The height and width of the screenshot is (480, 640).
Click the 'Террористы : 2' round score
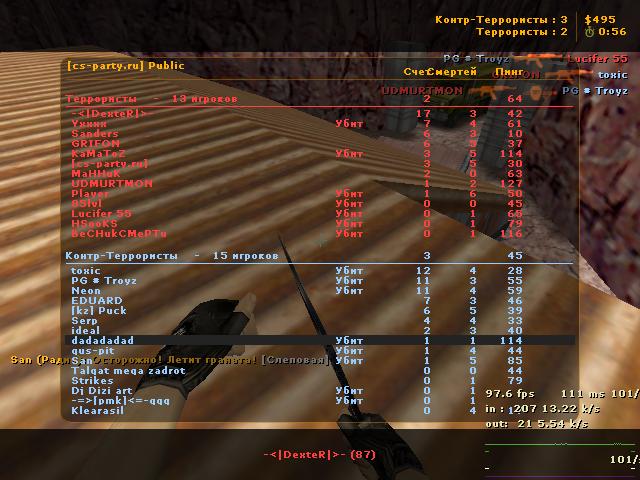(x=522, y=31)
